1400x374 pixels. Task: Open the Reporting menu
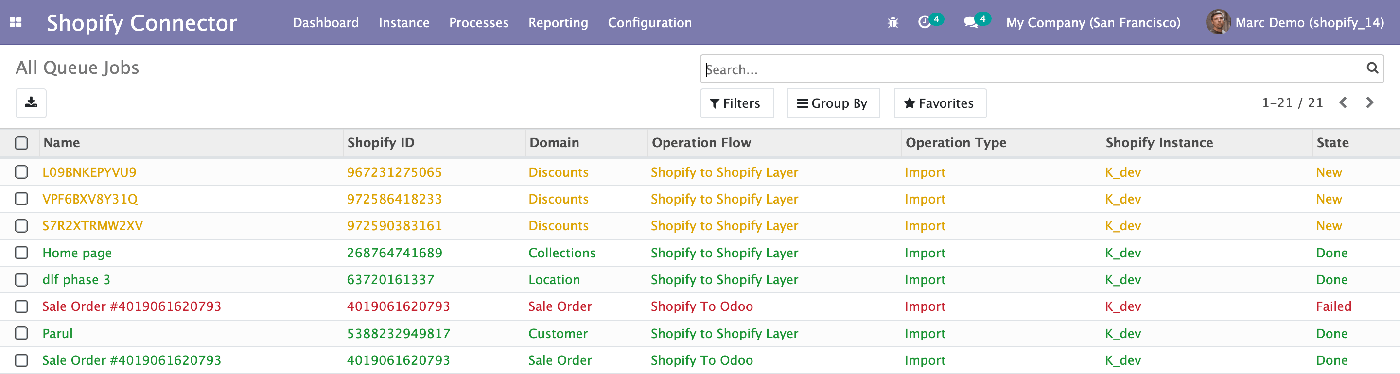pos(558,22)
